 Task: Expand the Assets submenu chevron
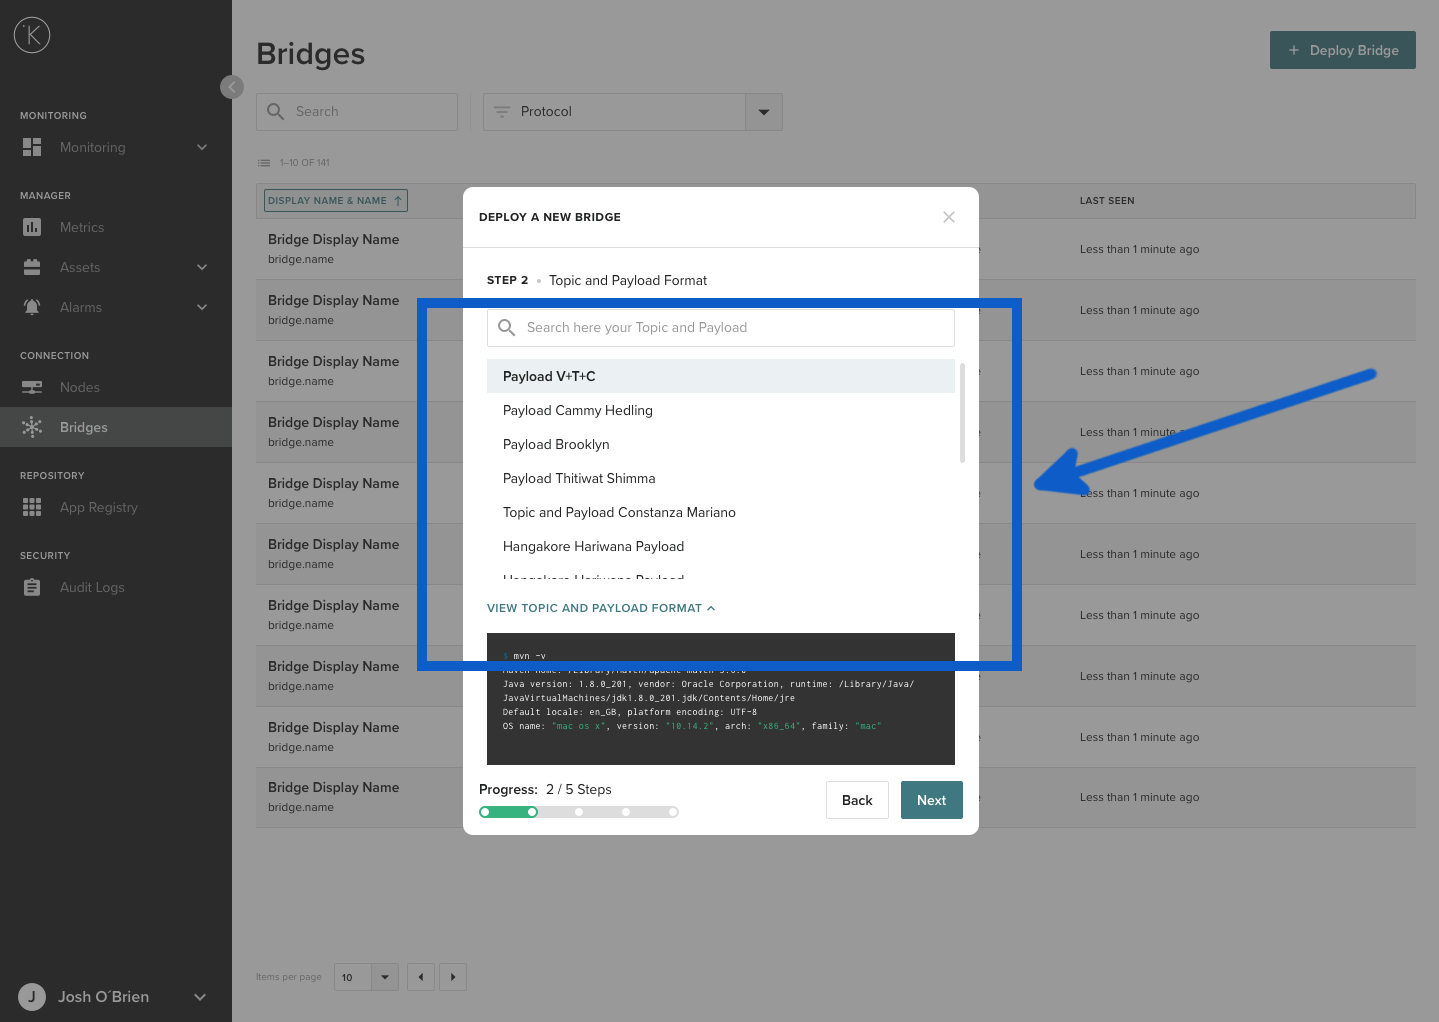202,267
